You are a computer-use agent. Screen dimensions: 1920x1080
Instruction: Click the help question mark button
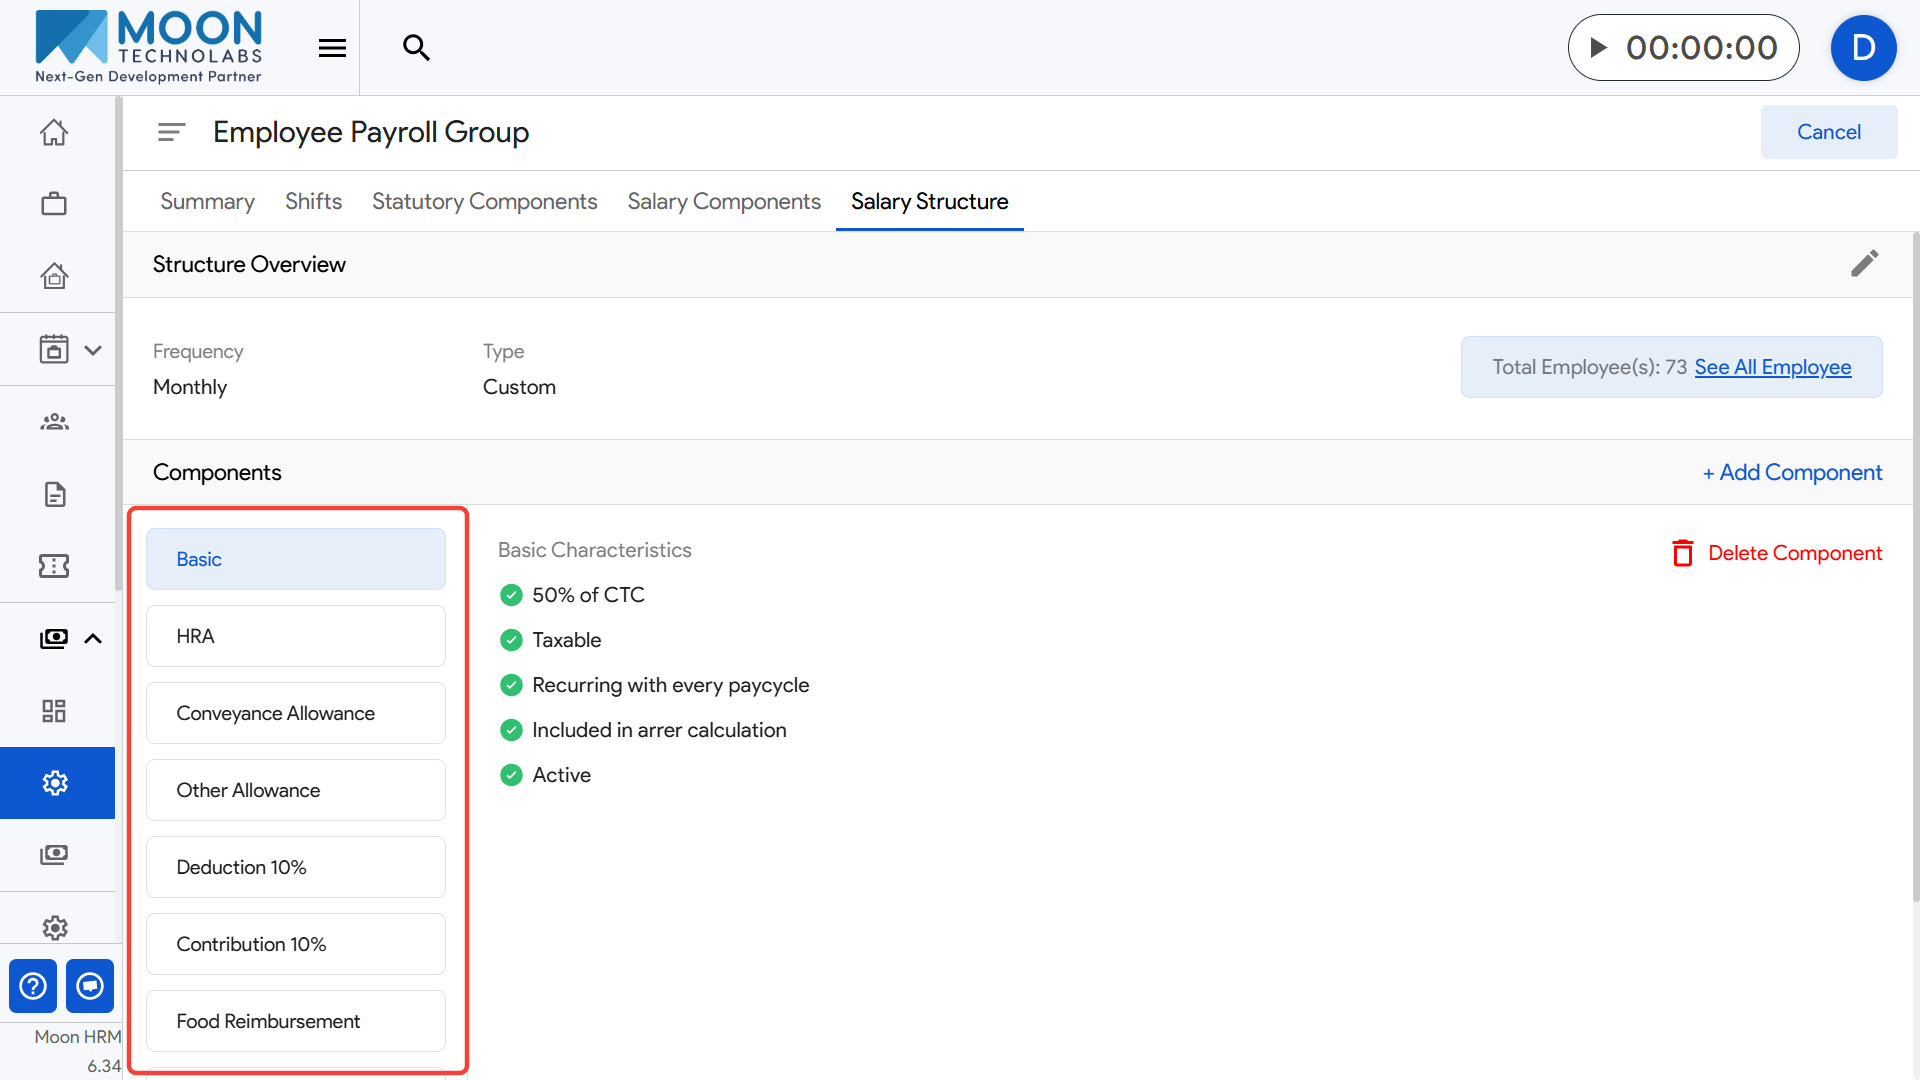33,986
